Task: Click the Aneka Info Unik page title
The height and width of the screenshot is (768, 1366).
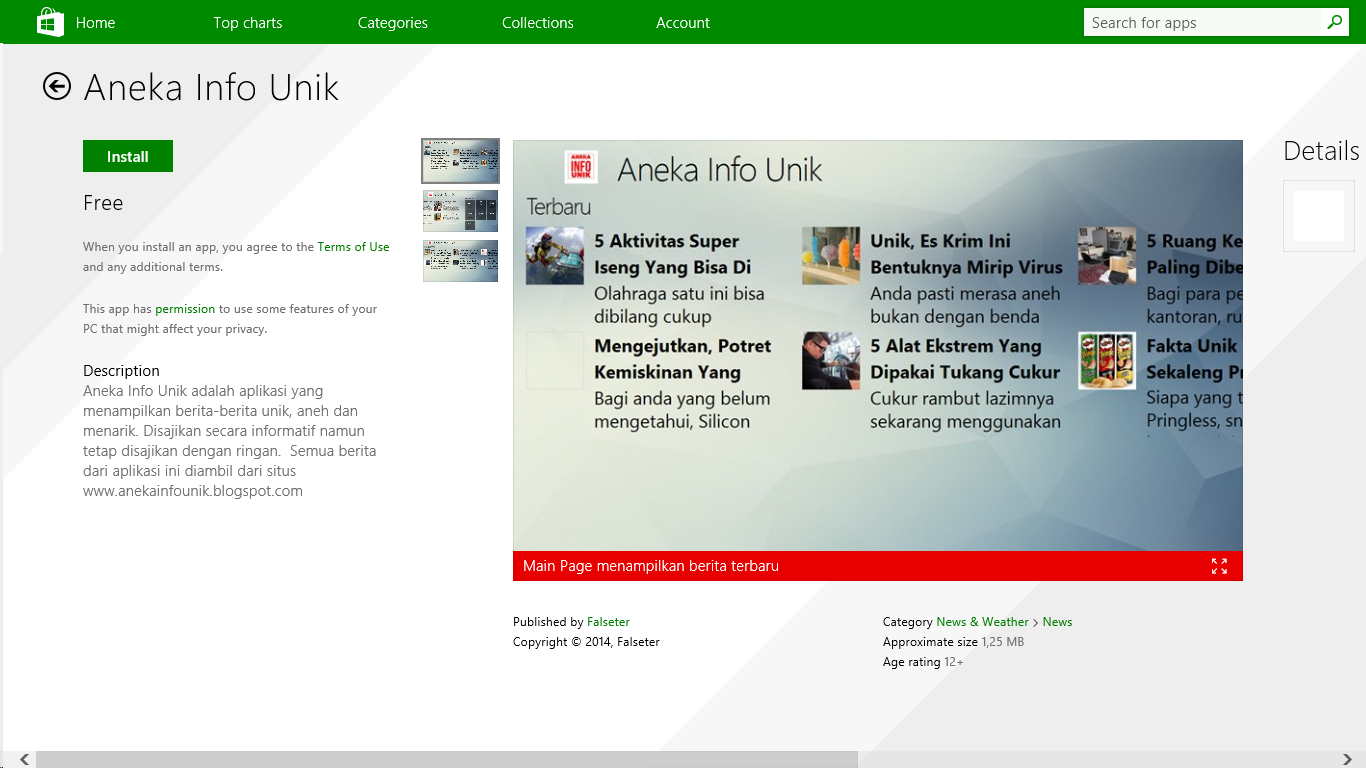Action: (211, 87)
